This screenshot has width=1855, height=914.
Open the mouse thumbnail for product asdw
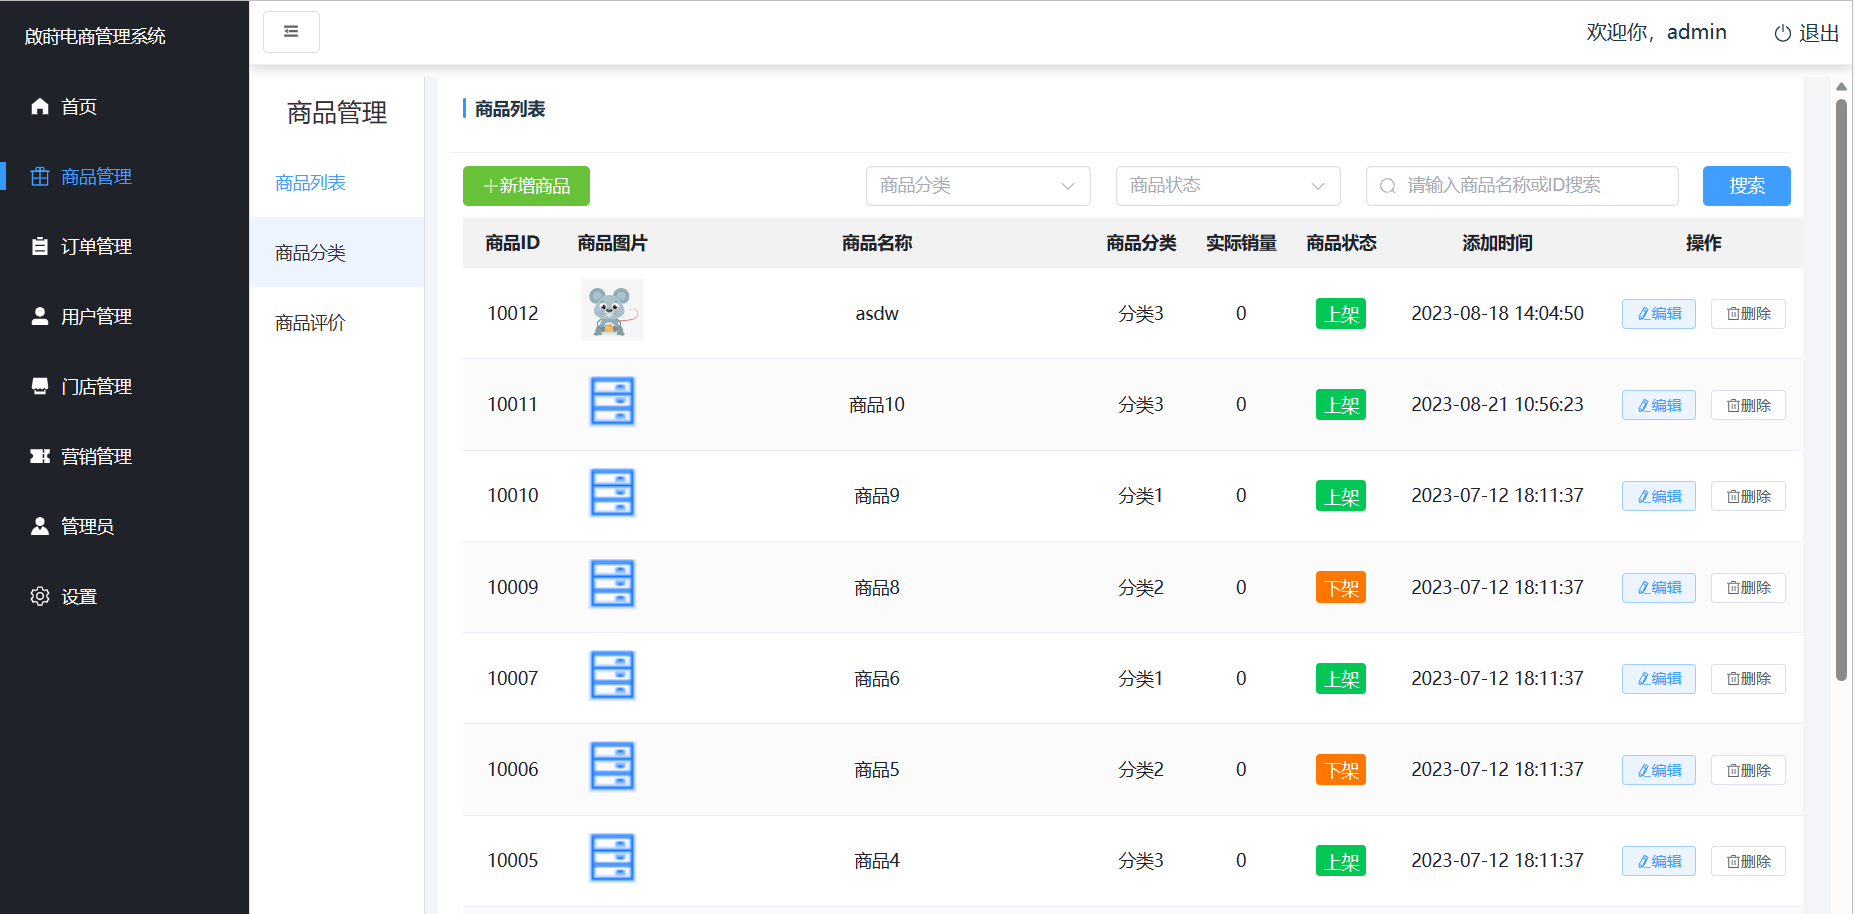coord(612,310)
